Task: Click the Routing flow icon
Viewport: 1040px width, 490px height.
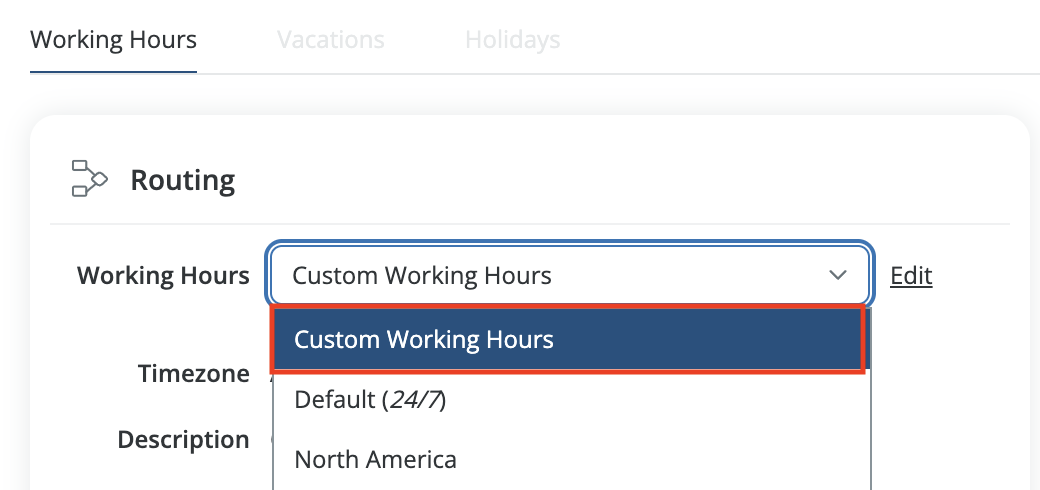Action: point(89,179)
